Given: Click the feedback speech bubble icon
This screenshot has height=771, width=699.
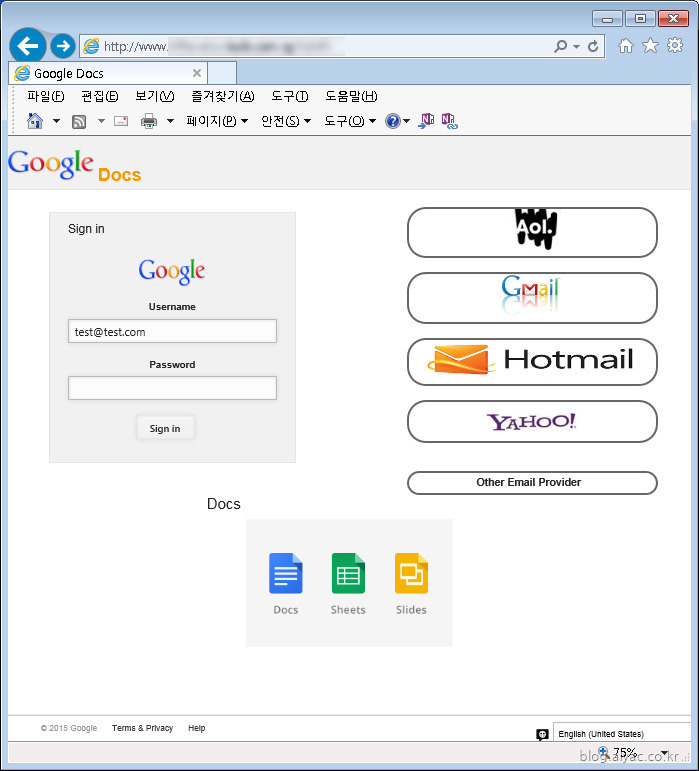Looking at the screenshot, I should (542, 734).
